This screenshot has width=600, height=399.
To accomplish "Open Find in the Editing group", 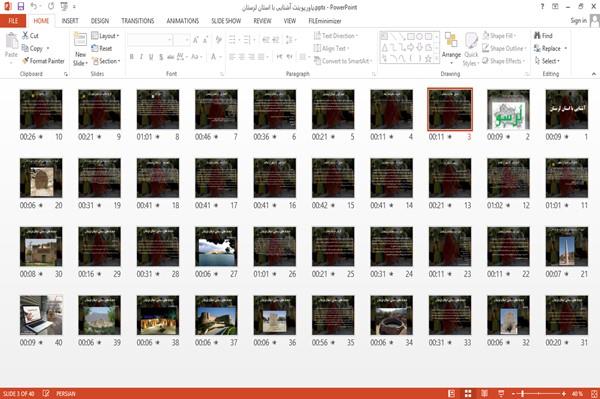I will click(x=543, y=36).
